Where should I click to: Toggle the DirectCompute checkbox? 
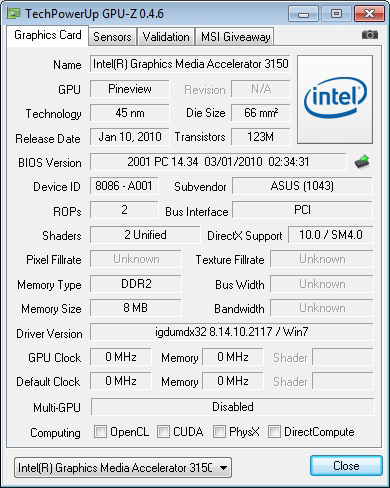pos(274,431)
